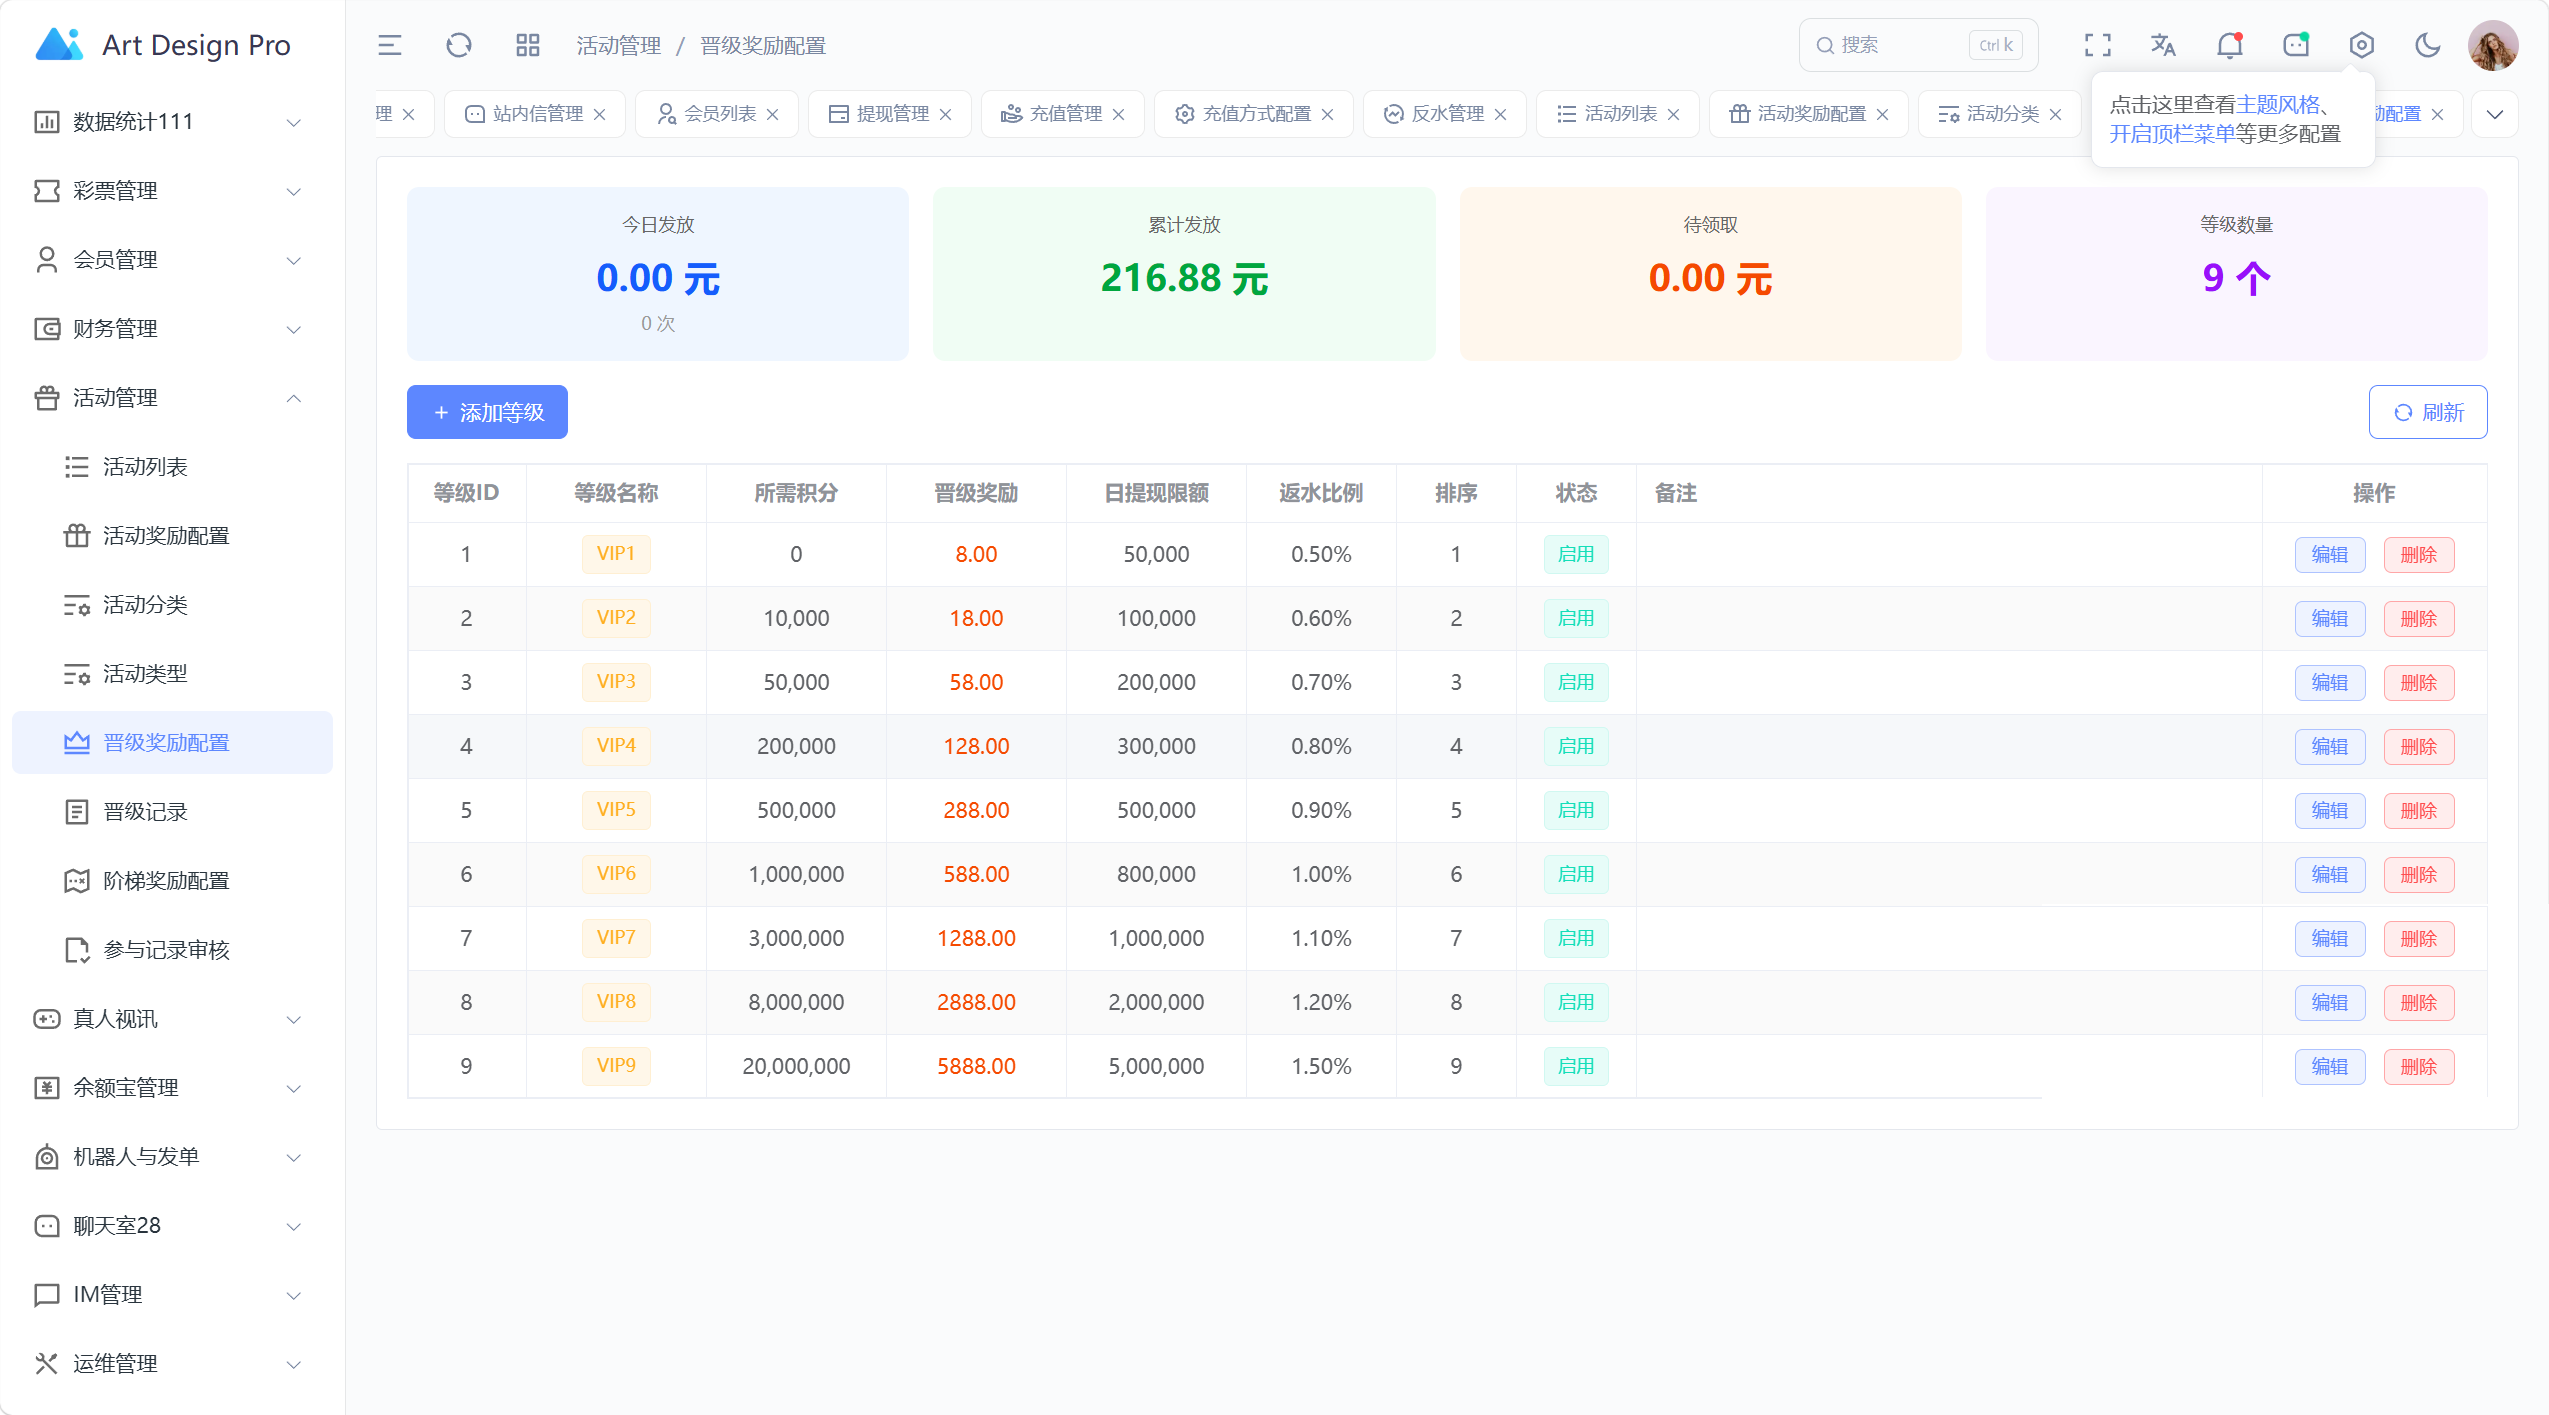Click the 刷新 button

(2427, 412)
